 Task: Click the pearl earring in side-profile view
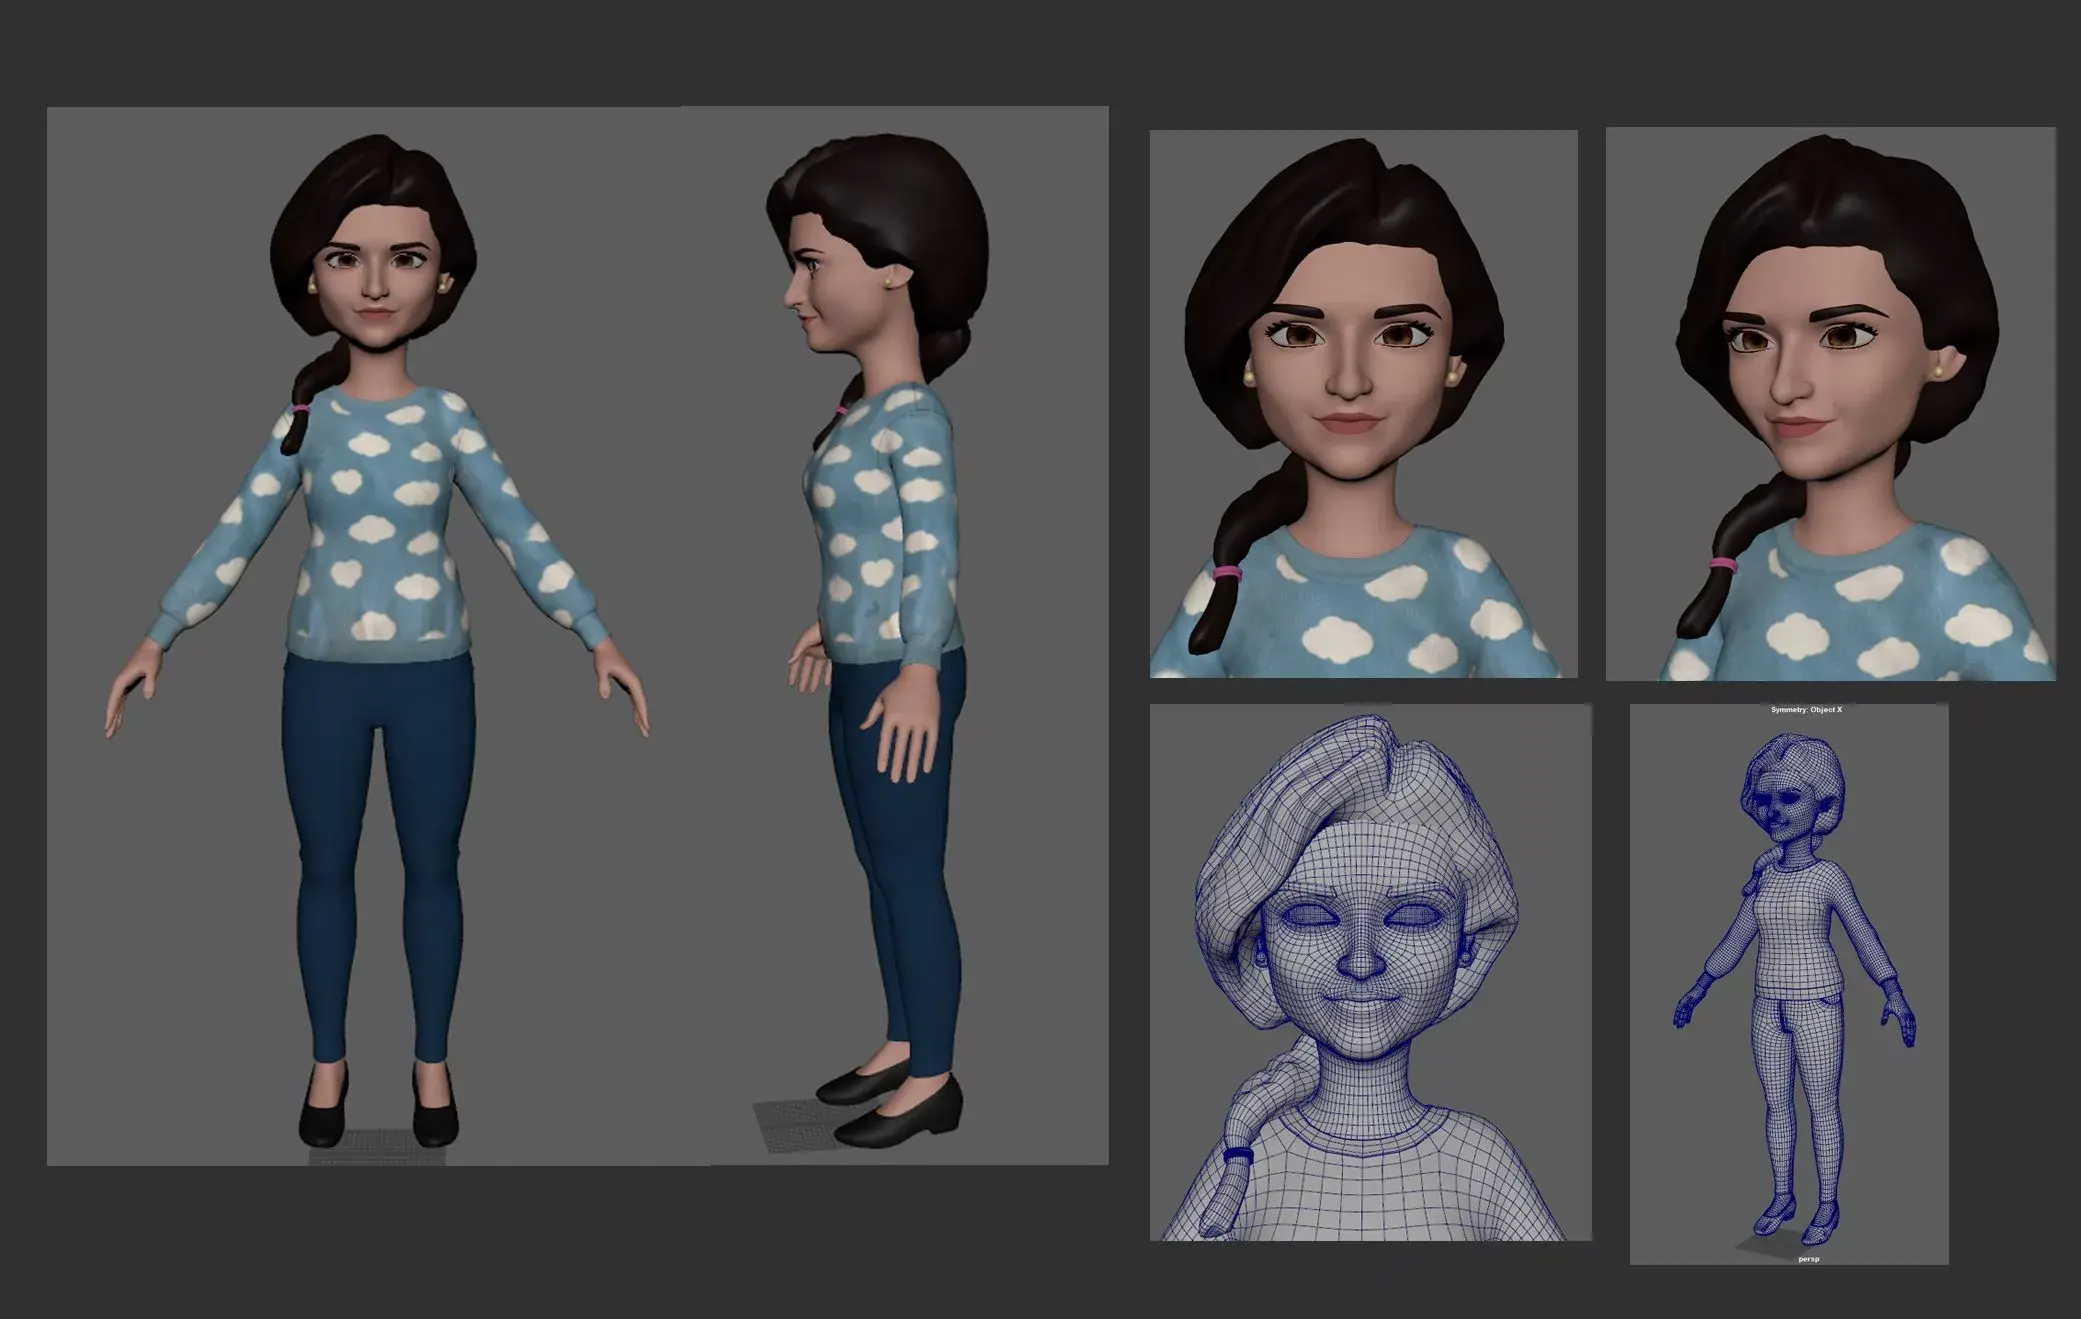(887, 284)
